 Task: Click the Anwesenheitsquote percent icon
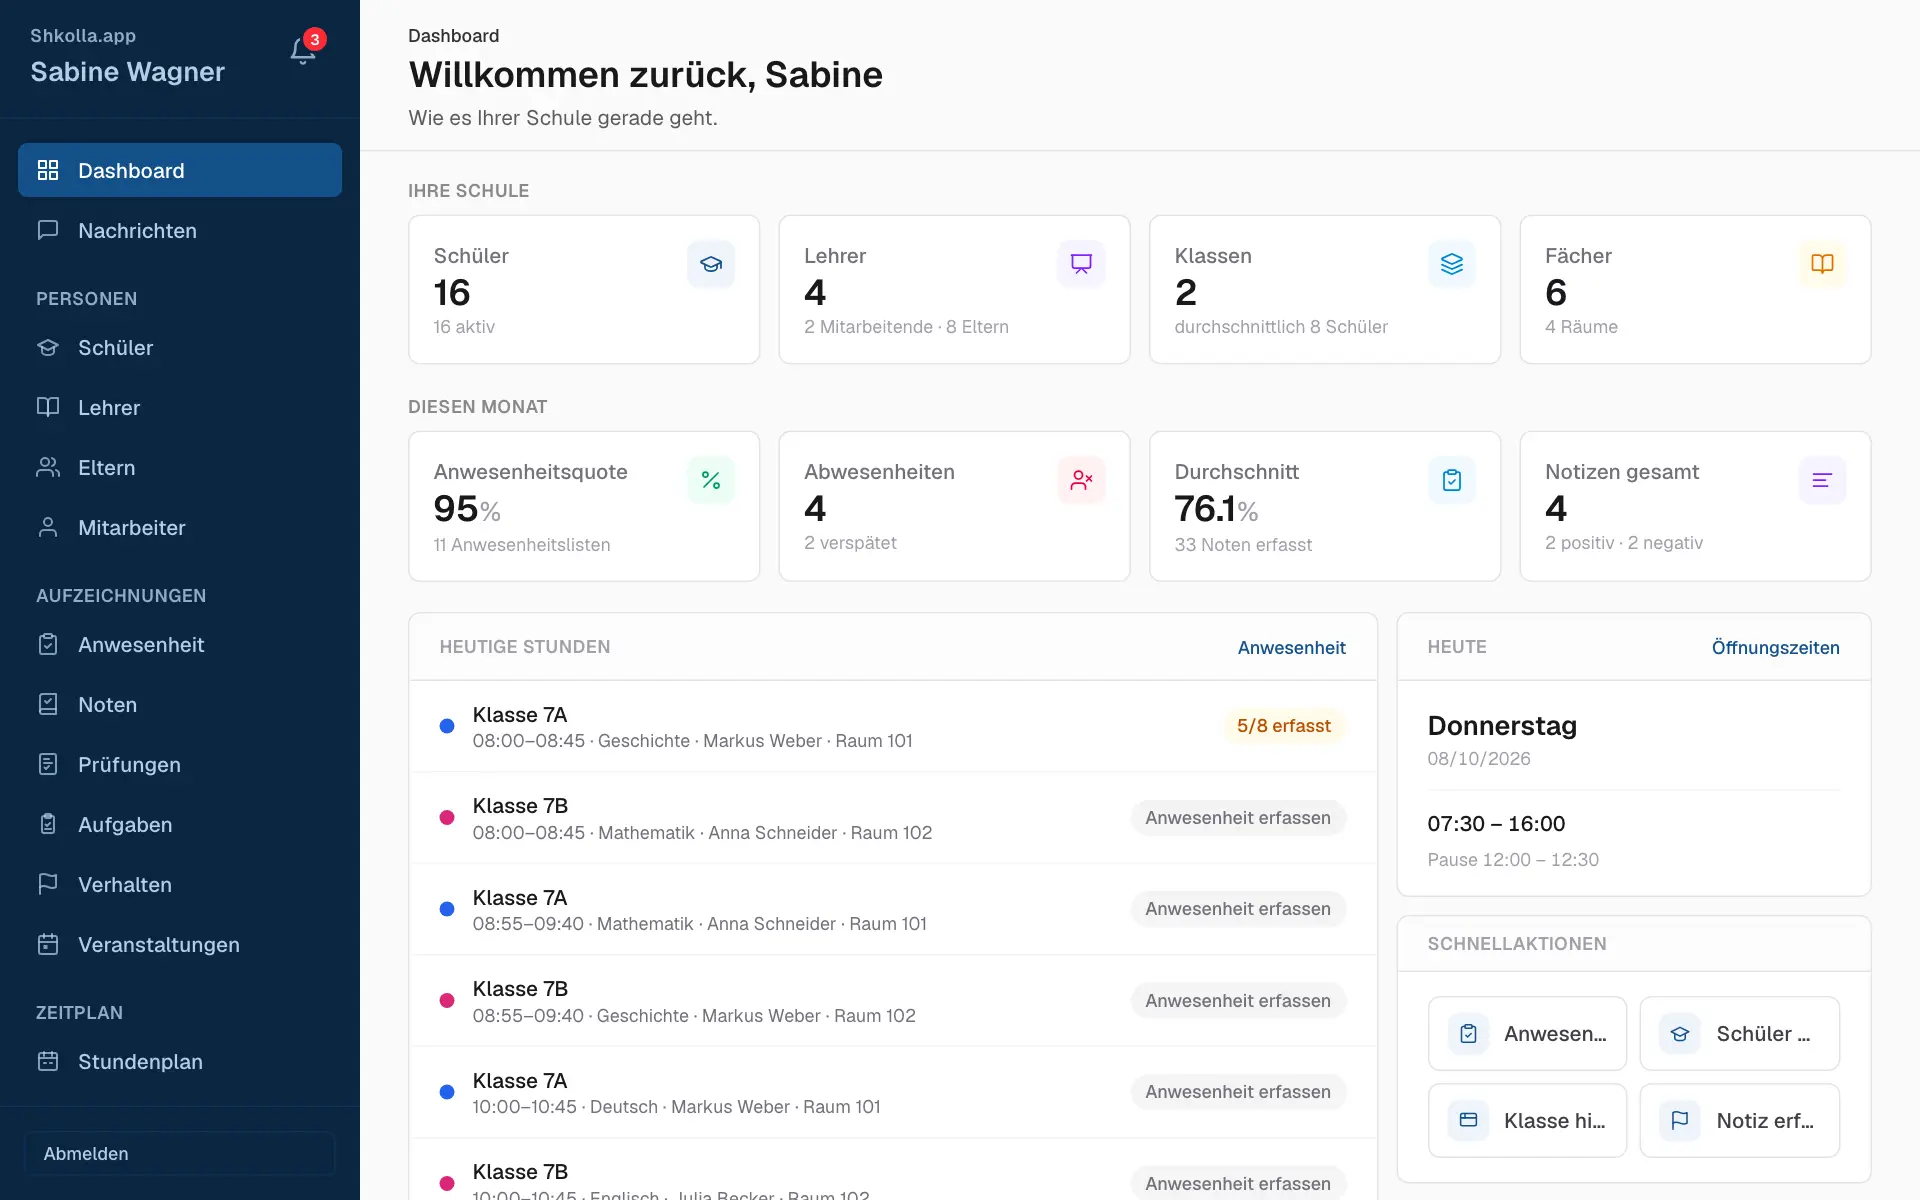tap(711, 480)
